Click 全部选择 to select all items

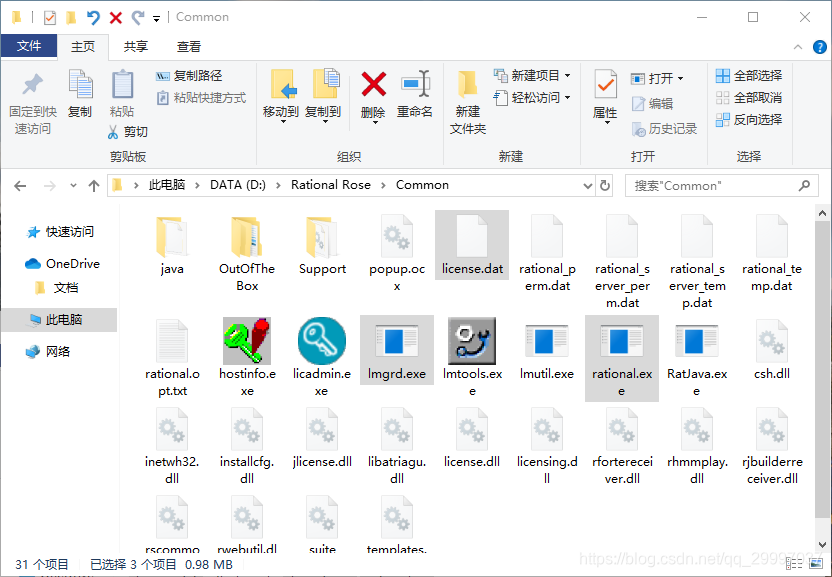click(749, 75)
